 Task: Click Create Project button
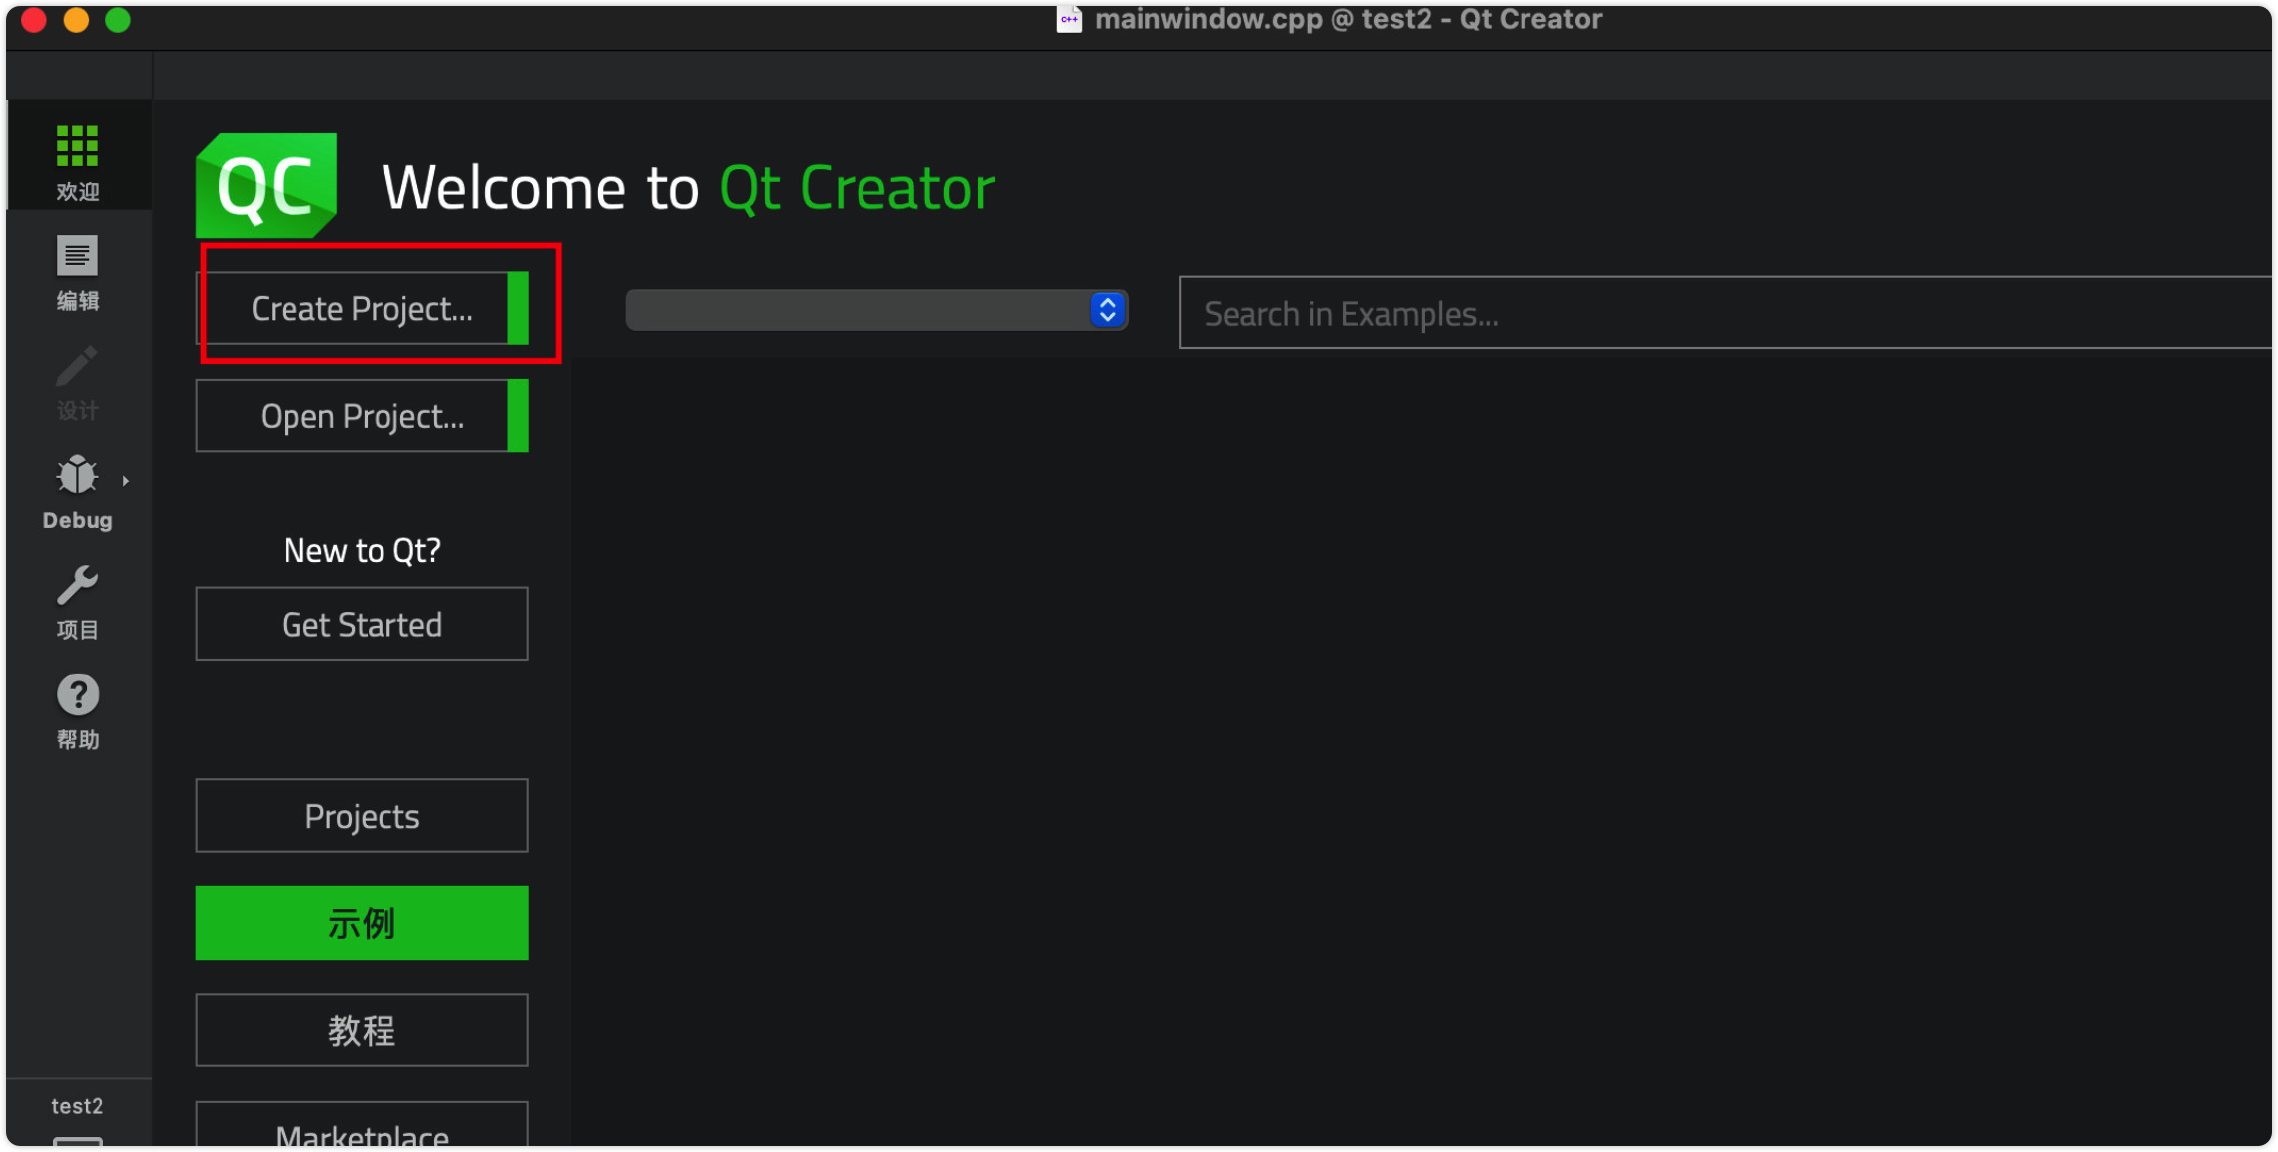(361, 308)
